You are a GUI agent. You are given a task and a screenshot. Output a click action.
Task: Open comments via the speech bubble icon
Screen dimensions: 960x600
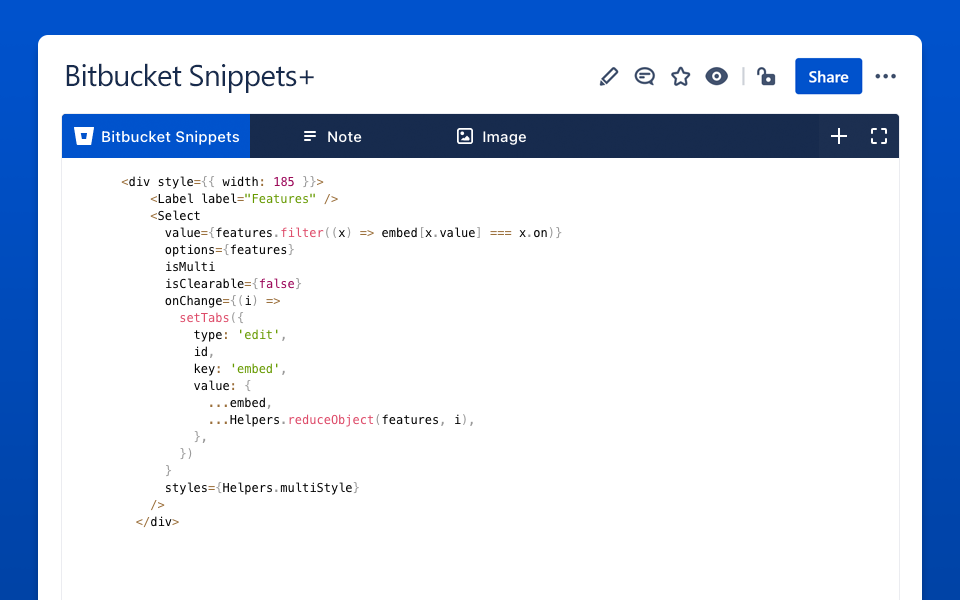[645, 76]
